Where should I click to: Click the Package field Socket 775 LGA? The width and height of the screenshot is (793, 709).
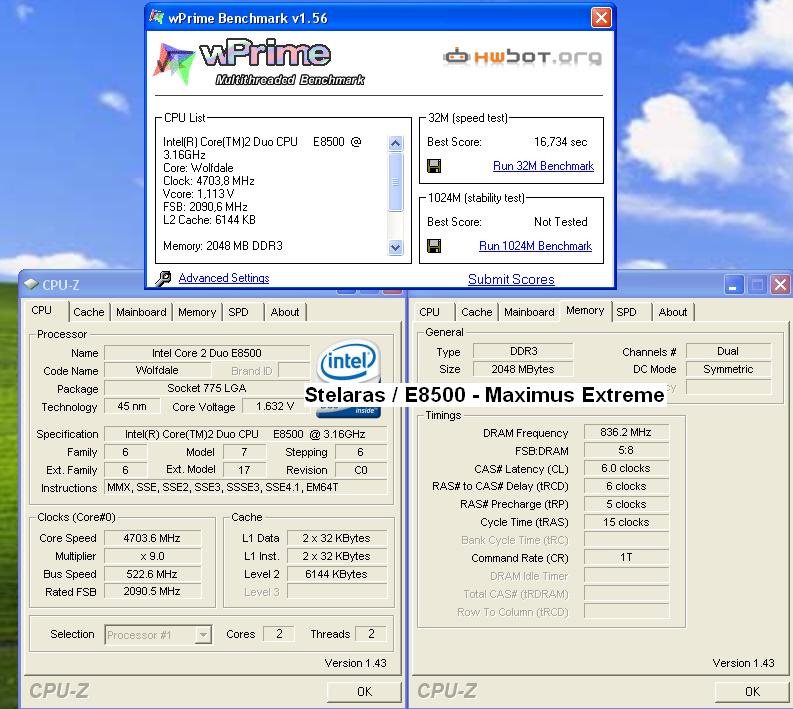tap(207, 388)
